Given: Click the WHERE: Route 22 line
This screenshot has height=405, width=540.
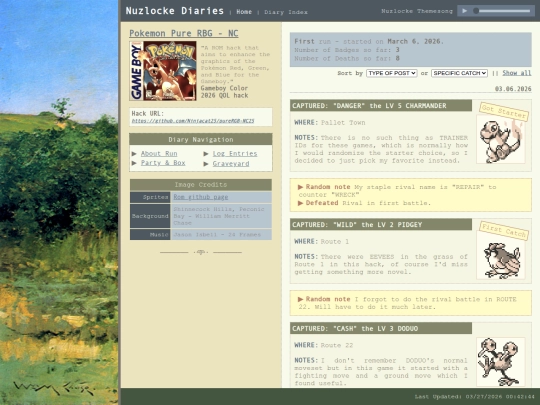Looking at the screenshot, I should (x=324, y=345).
